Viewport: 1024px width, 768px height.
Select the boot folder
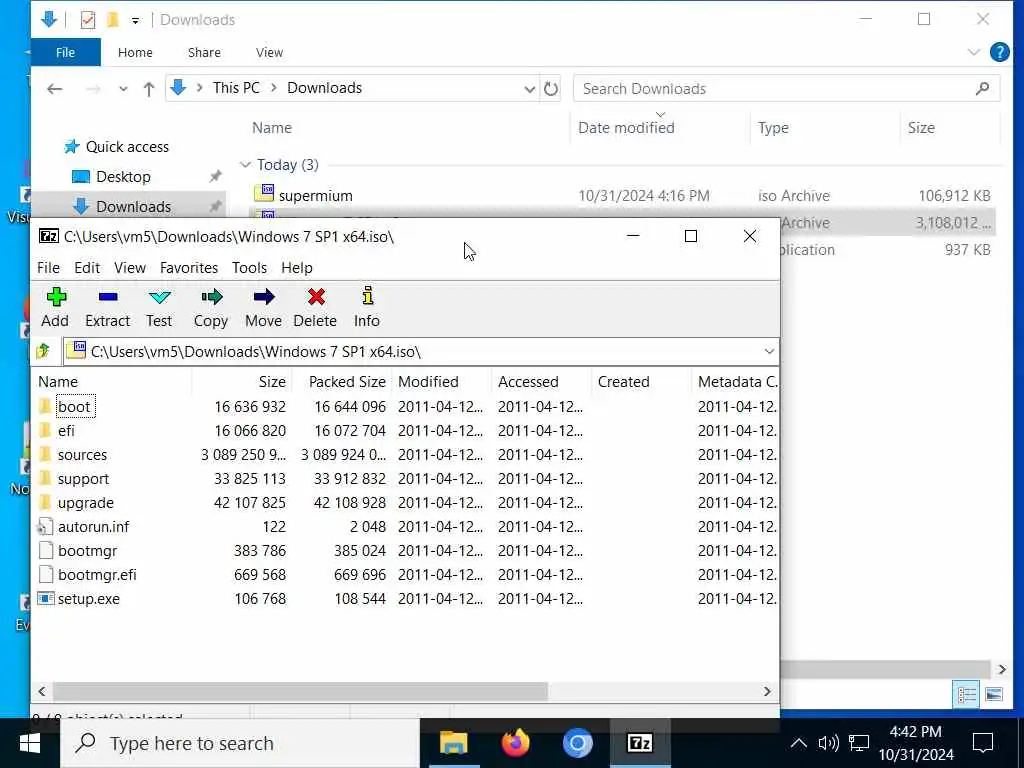pyautogui.click(x=74, y=407)
